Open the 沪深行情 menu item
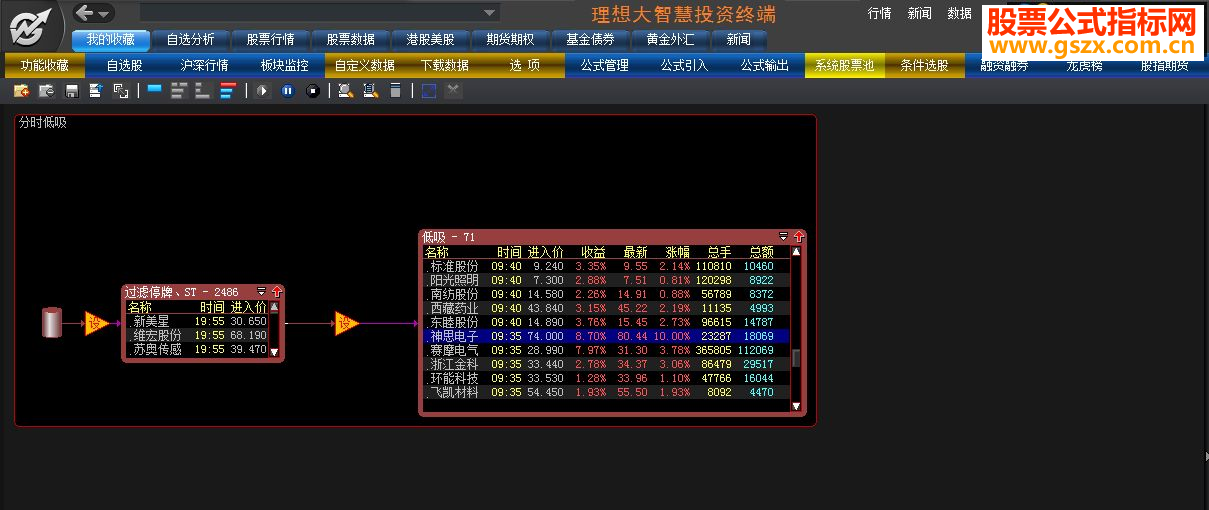Viewport: 1209px width, 510px height. 204,66
